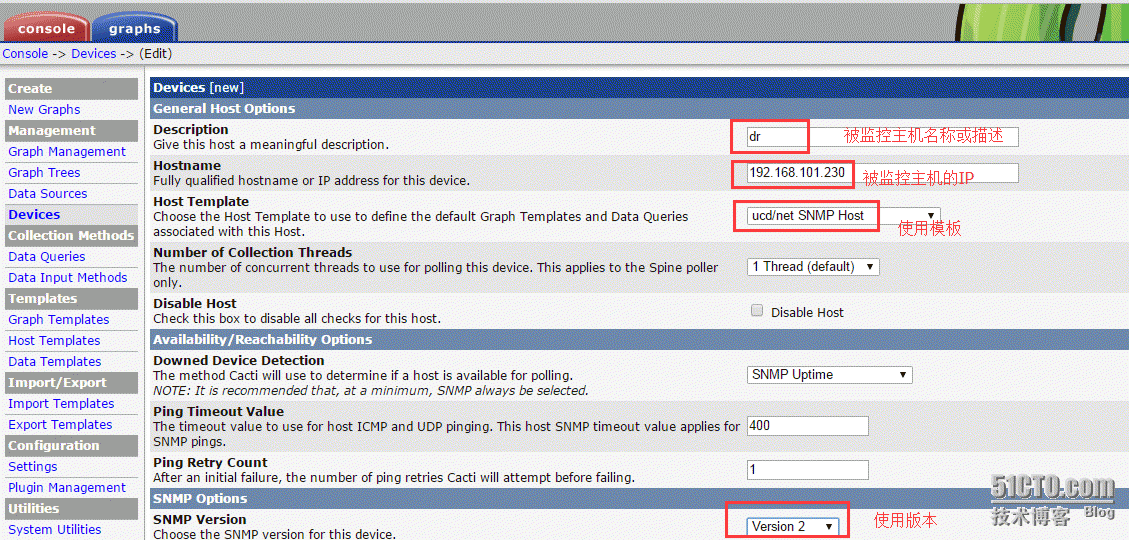Open Host Templates page
Image resolution: width=1129 pixels, height=540 pixels.
(x=54, y=341)
